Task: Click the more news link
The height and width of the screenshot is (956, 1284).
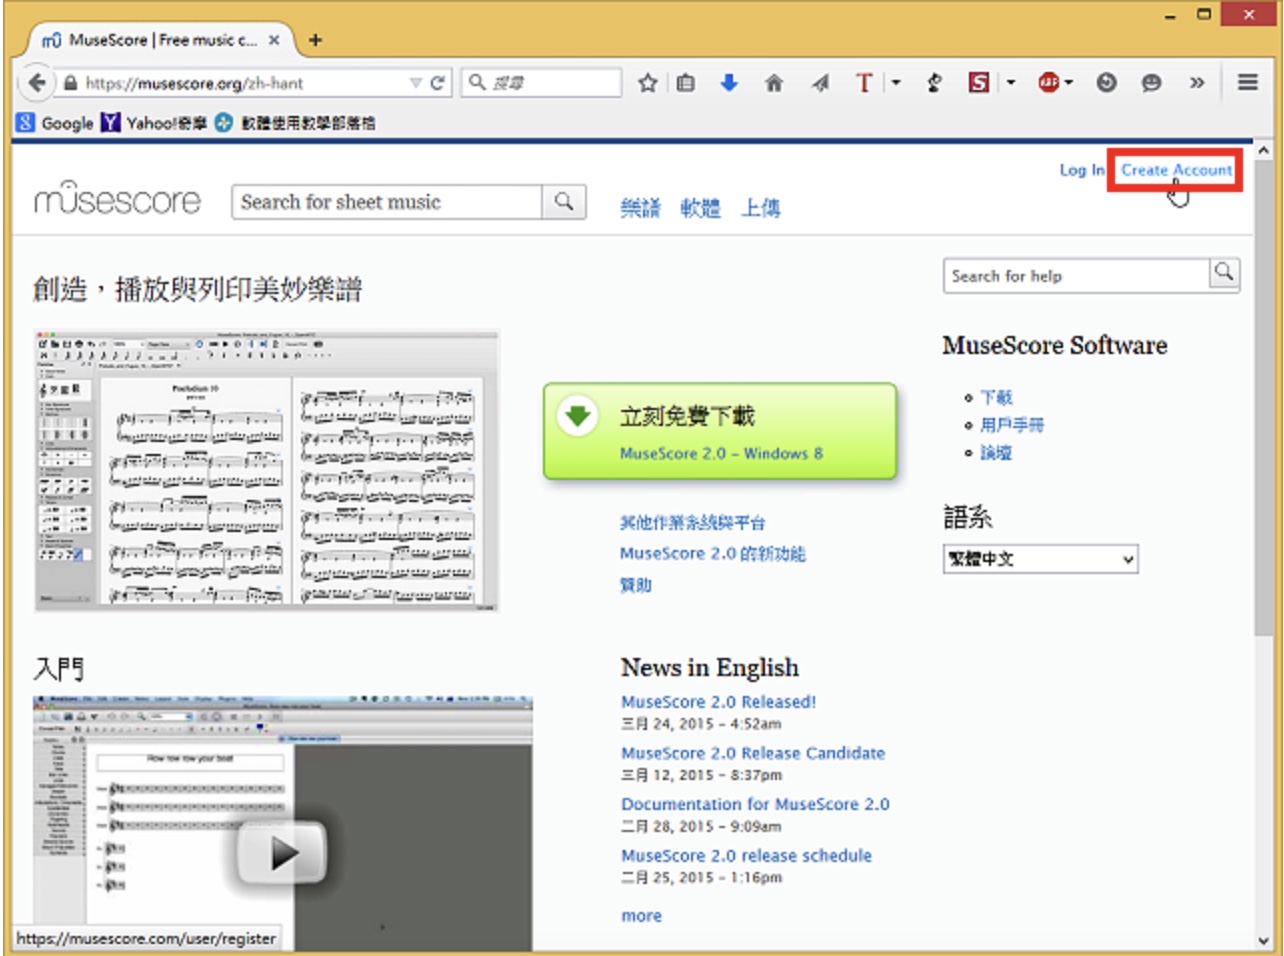Action: coord(641,916)
